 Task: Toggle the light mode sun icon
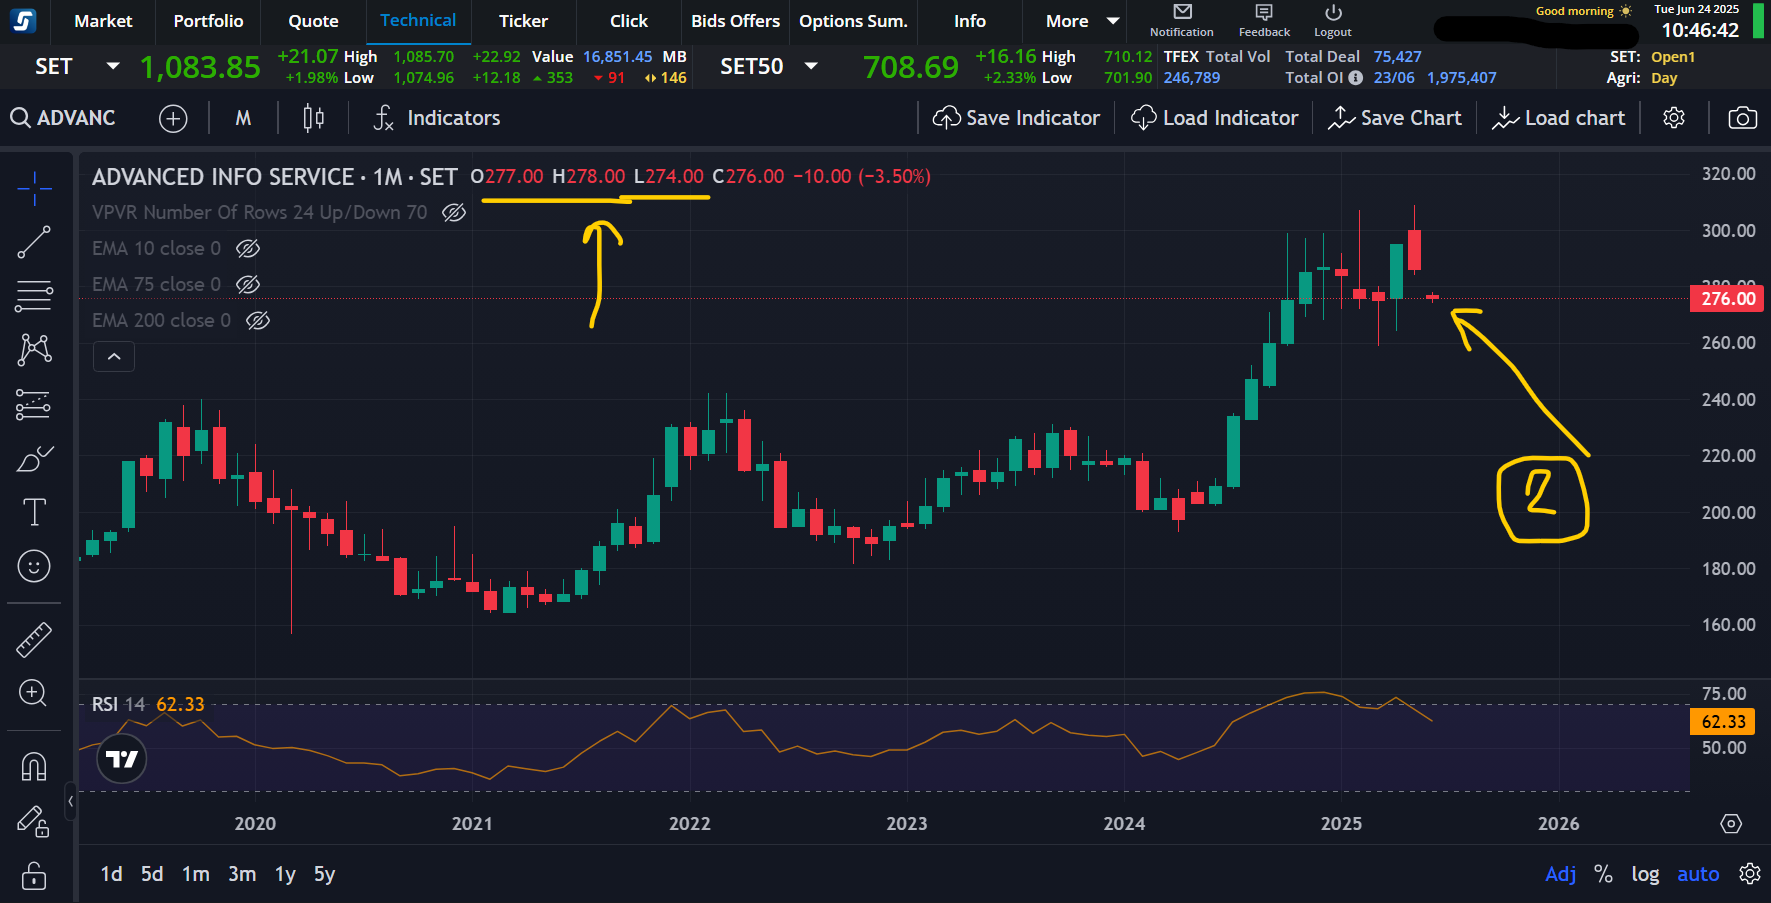[x=1625, y=11]
